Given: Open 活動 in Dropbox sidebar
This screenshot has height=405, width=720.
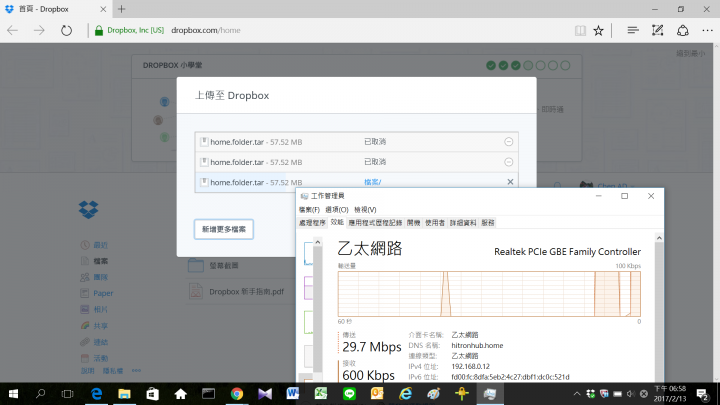Looking at the screenshot, I should pos(101,358).
